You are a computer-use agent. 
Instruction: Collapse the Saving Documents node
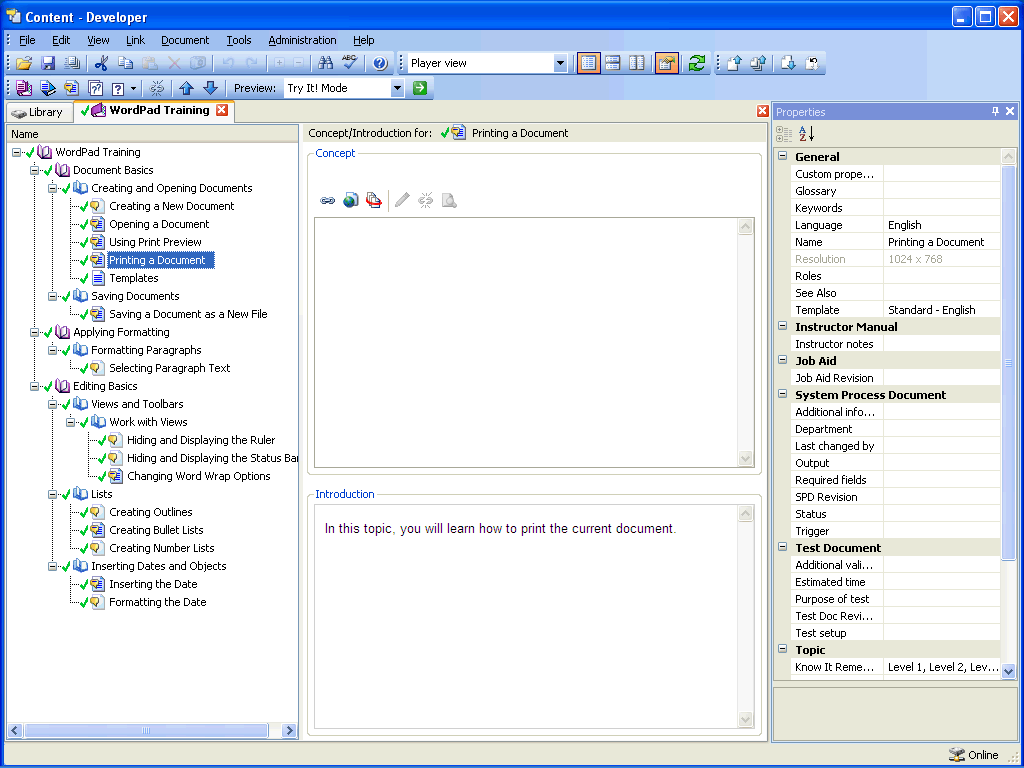53,296
